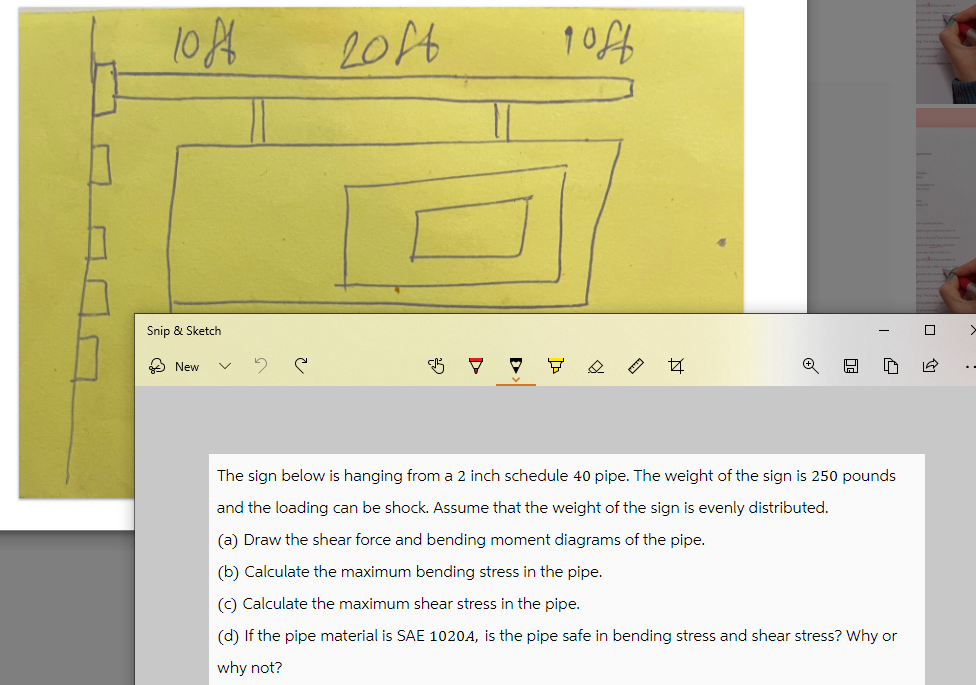This screenshot has height=685, width=976.
Task: Activate the eraser tool
Action: (596, 366)
